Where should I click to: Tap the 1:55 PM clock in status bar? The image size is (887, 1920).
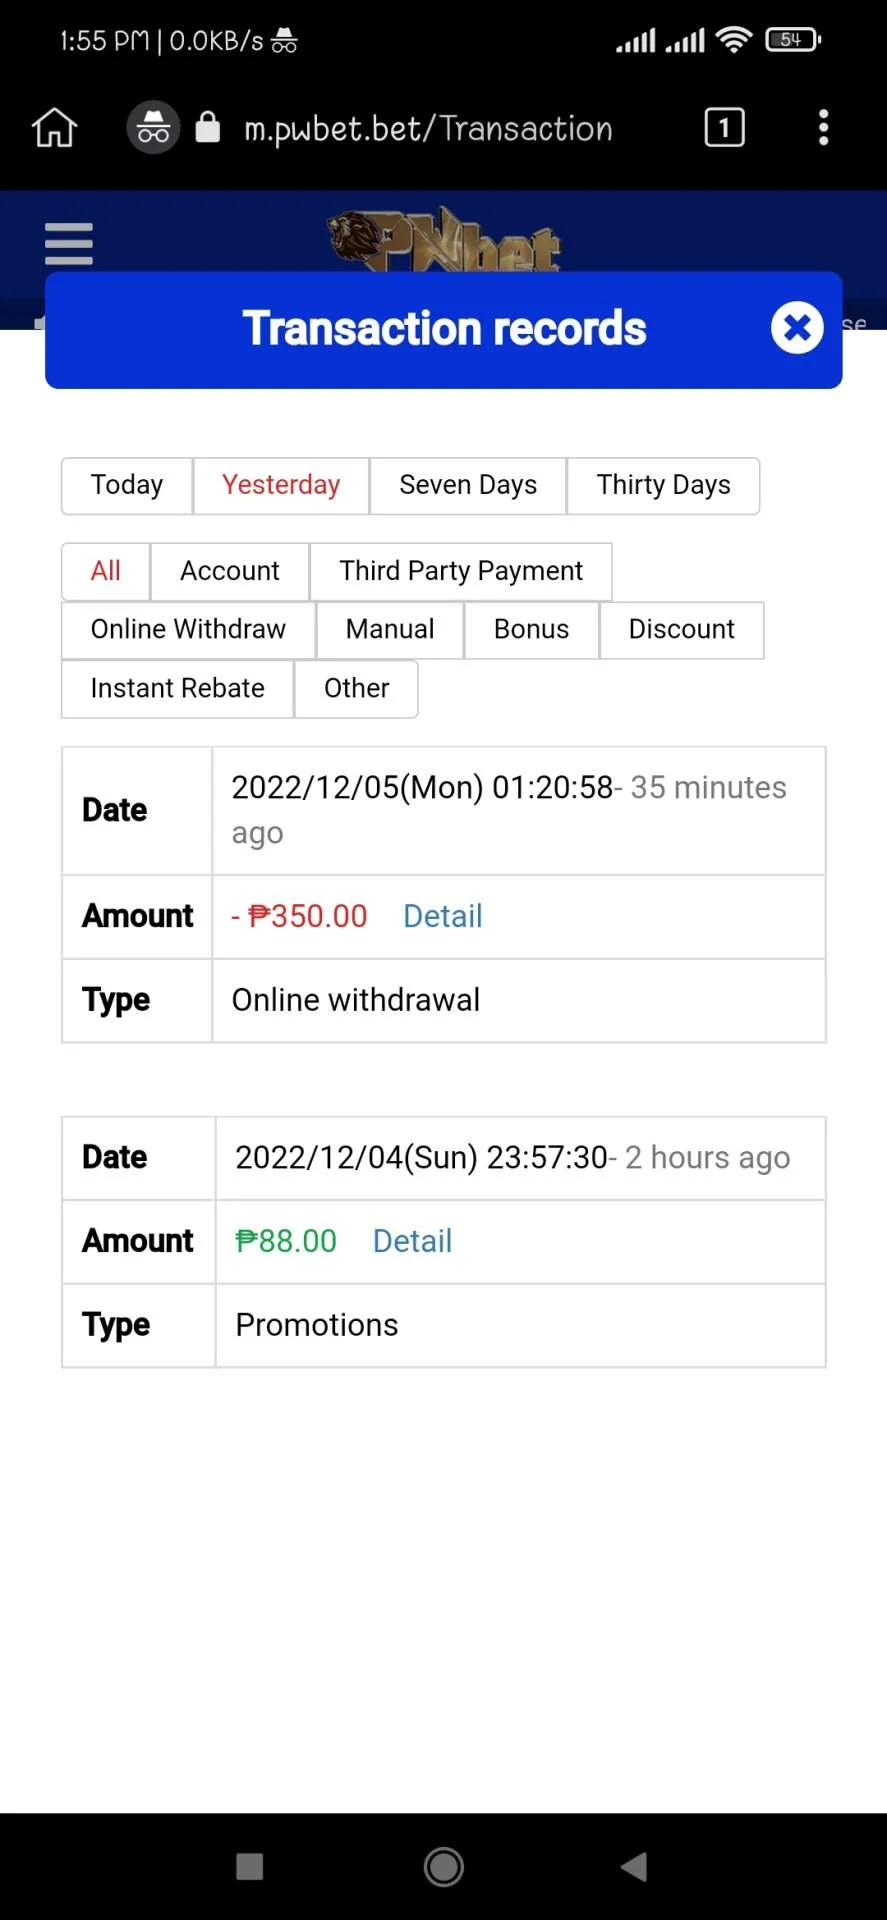(x=104, y=41)
